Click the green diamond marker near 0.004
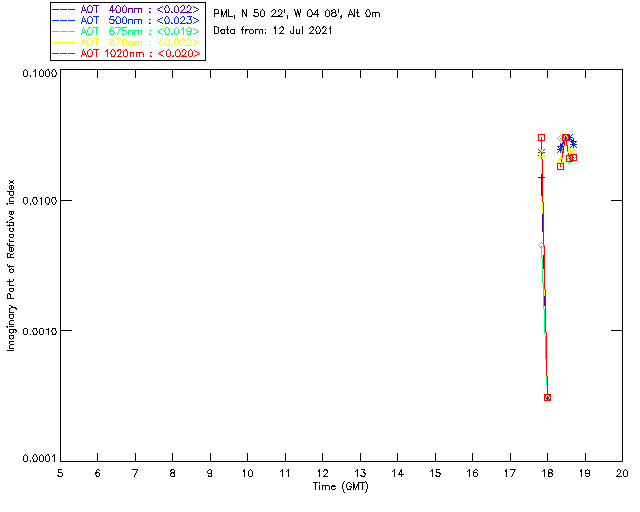640x512 pixels. (x=541, y=246)
